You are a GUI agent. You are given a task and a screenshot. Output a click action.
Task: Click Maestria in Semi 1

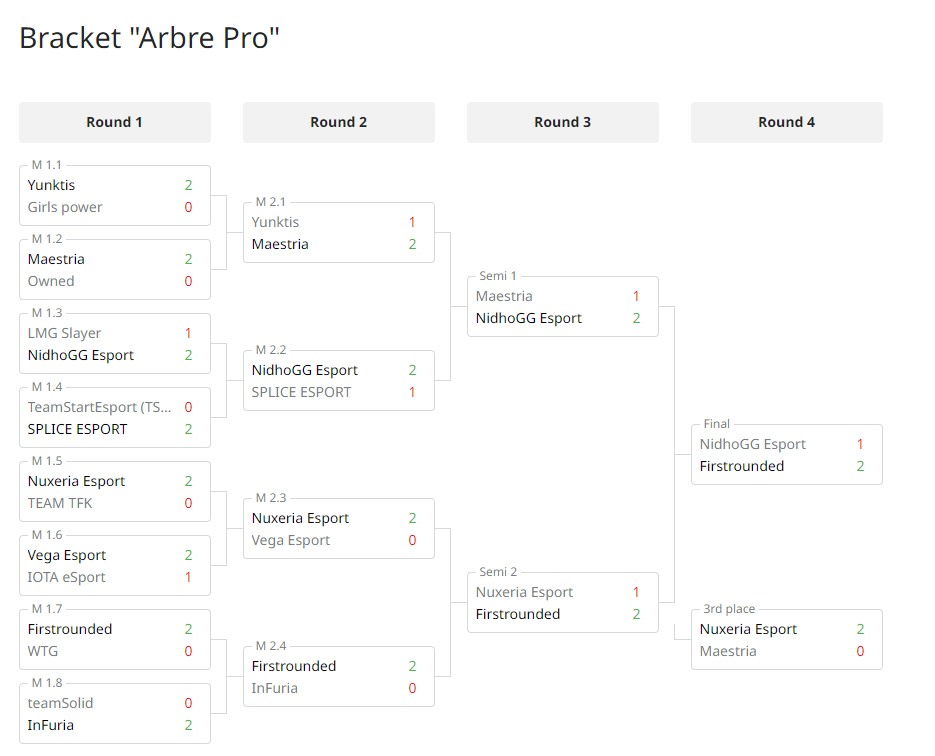504,296
